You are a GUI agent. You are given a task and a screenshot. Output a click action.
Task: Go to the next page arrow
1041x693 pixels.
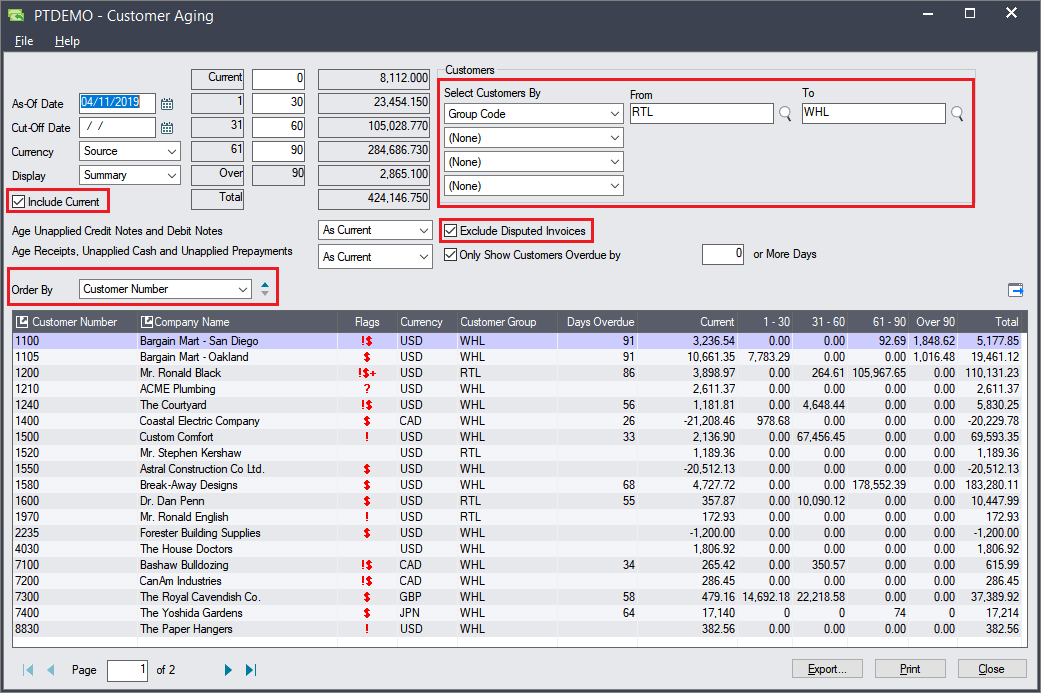(229, 670)
